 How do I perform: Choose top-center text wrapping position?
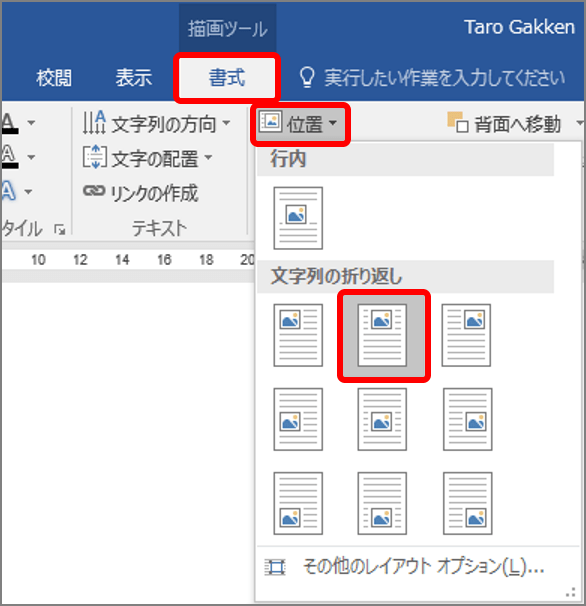tap(382, 335)
